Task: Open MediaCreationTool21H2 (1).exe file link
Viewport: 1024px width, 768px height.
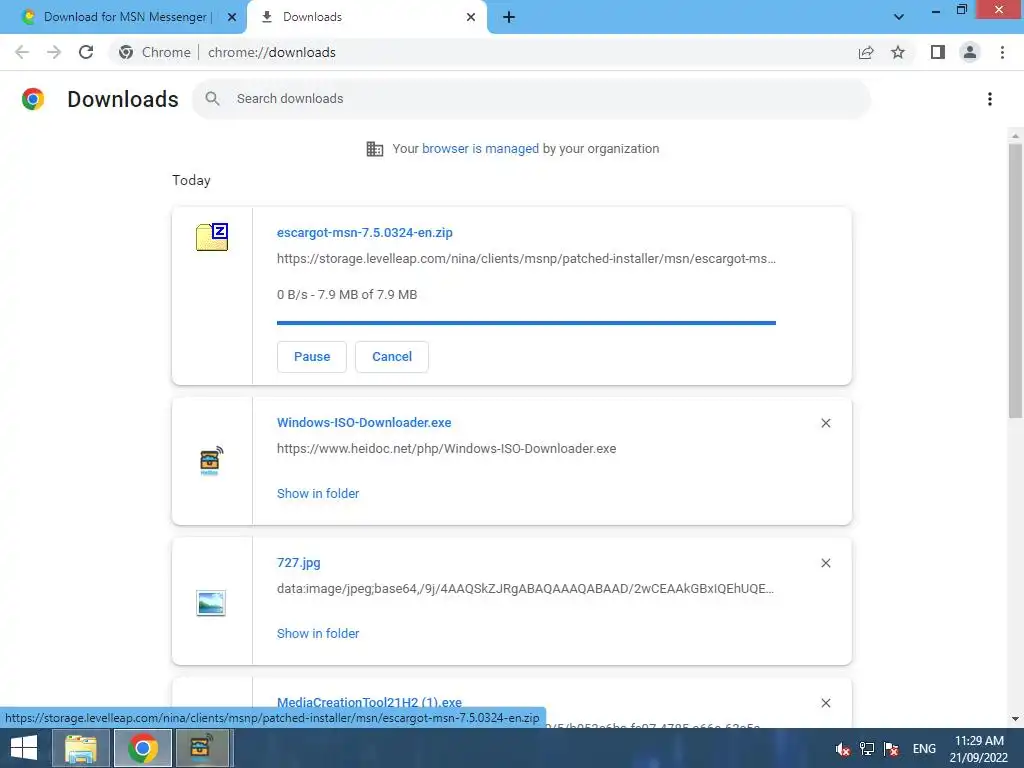Action: pos(369,703)
